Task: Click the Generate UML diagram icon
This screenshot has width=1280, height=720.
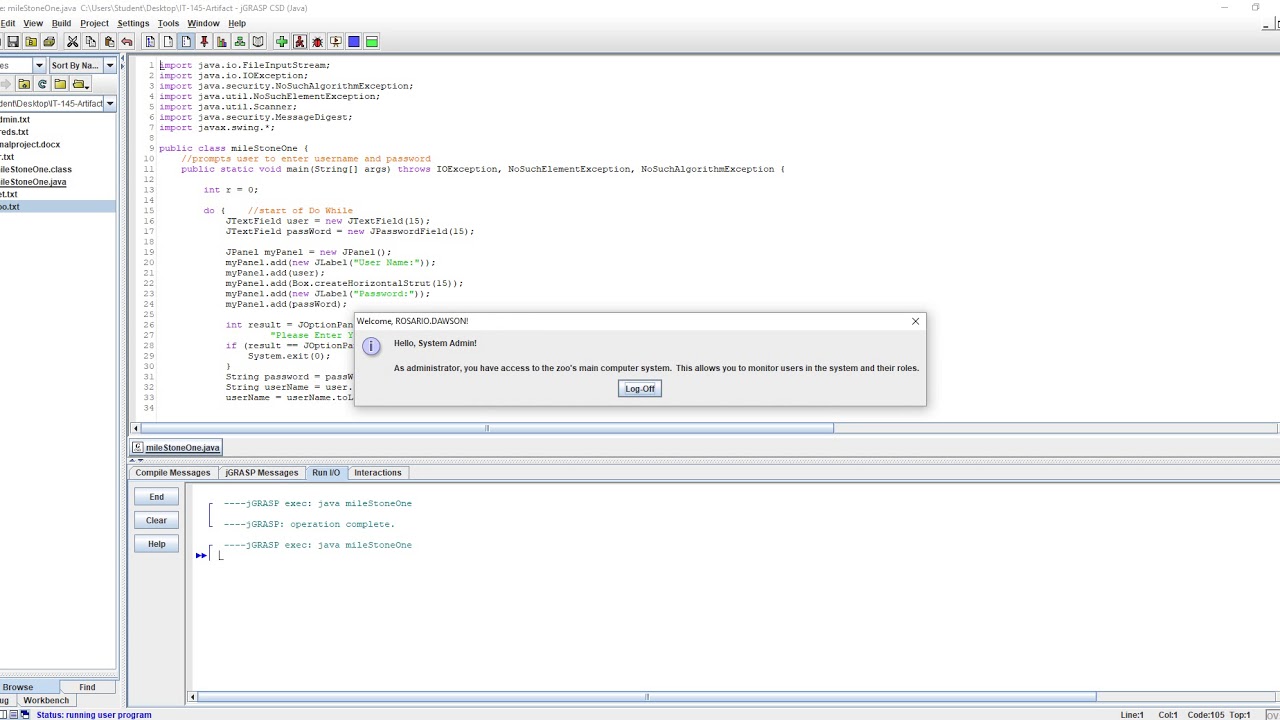Action: point(240,42)
